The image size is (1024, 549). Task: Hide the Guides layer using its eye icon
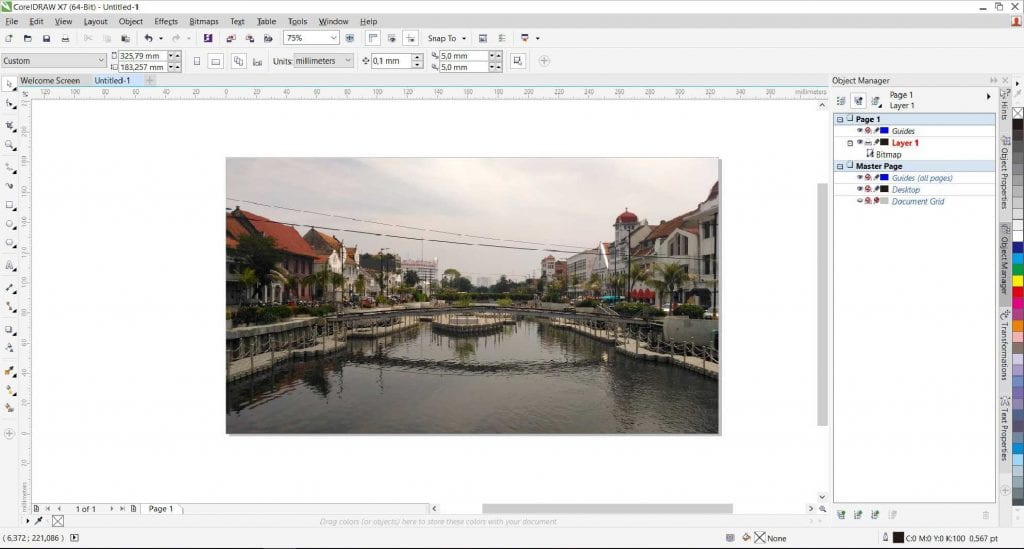tap(859, 131)
